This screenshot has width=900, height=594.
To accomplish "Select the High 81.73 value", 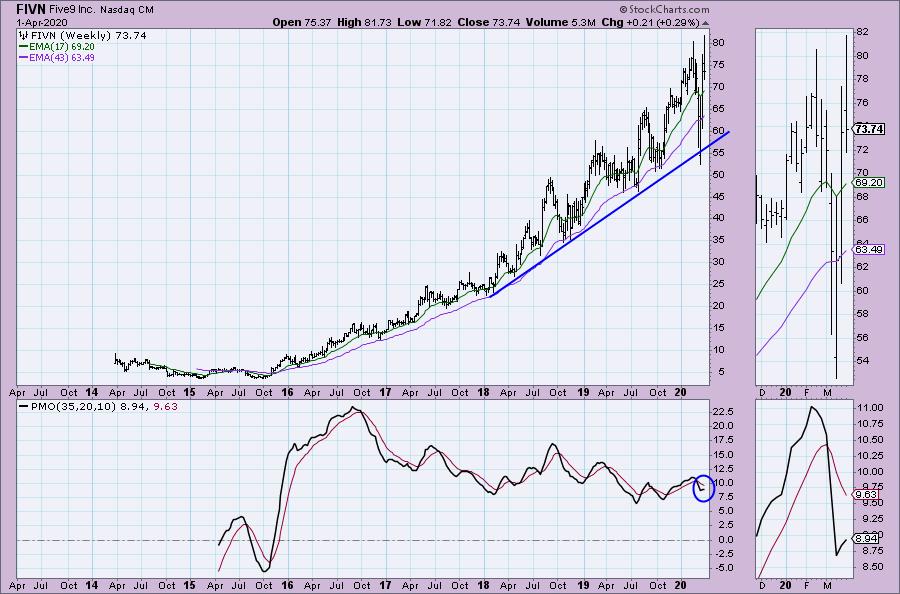I will click(x=364, y=22).
